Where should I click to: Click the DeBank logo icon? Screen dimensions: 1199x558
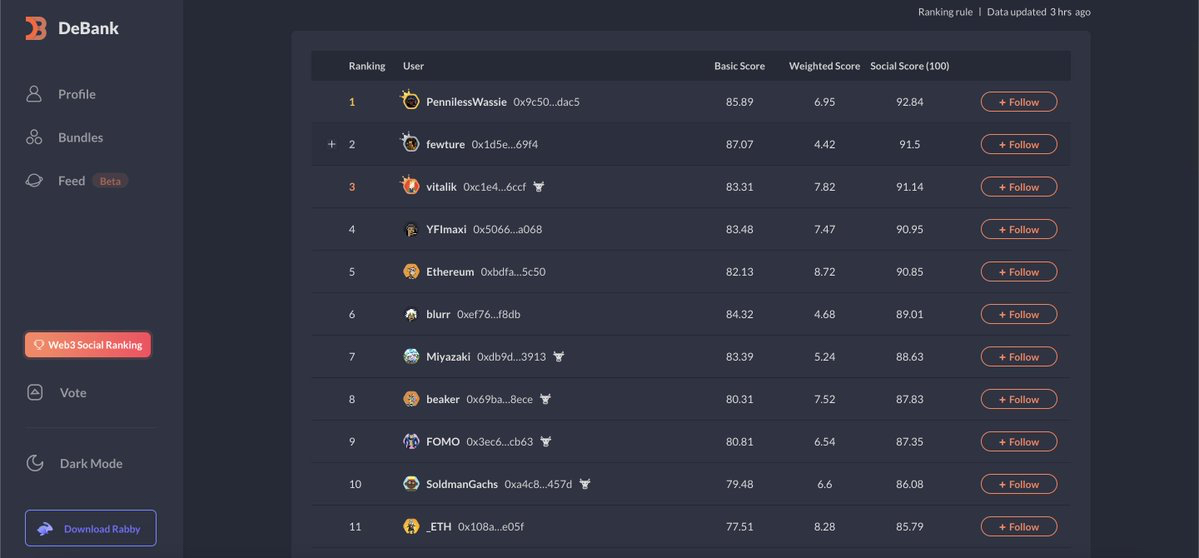point(35,28)
